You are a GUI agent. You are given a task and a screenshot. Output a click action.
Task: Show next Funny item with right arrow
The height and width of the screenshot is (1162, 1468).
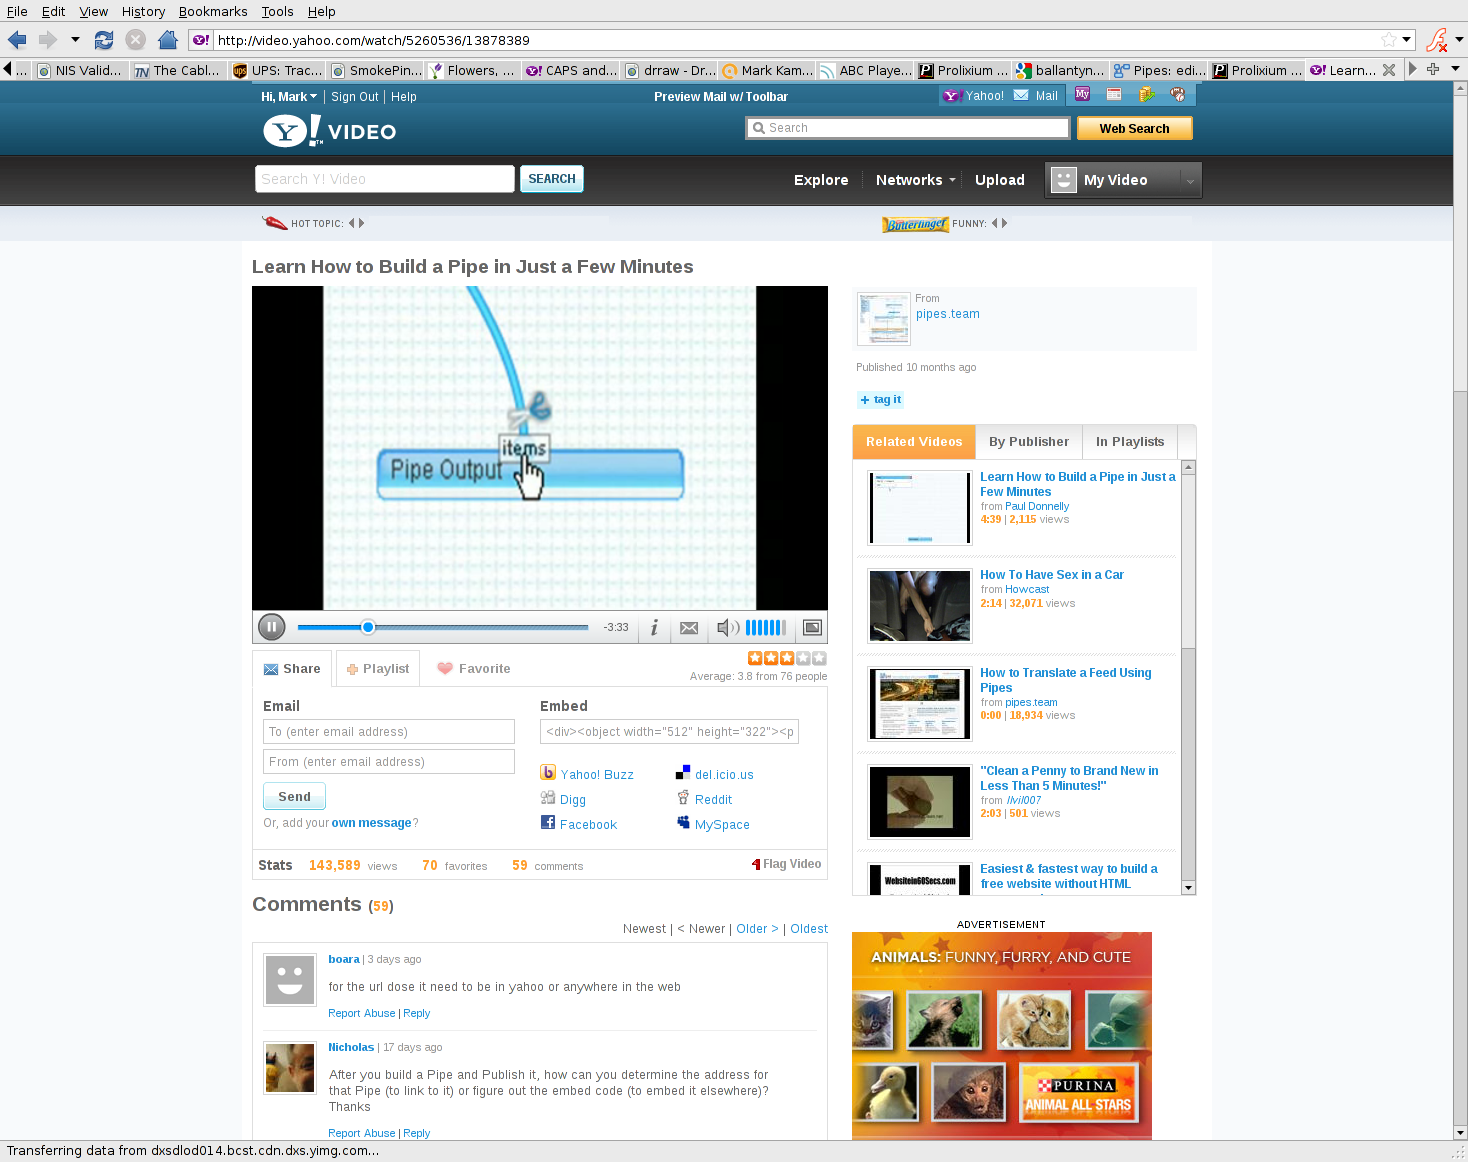(1005, 223)
